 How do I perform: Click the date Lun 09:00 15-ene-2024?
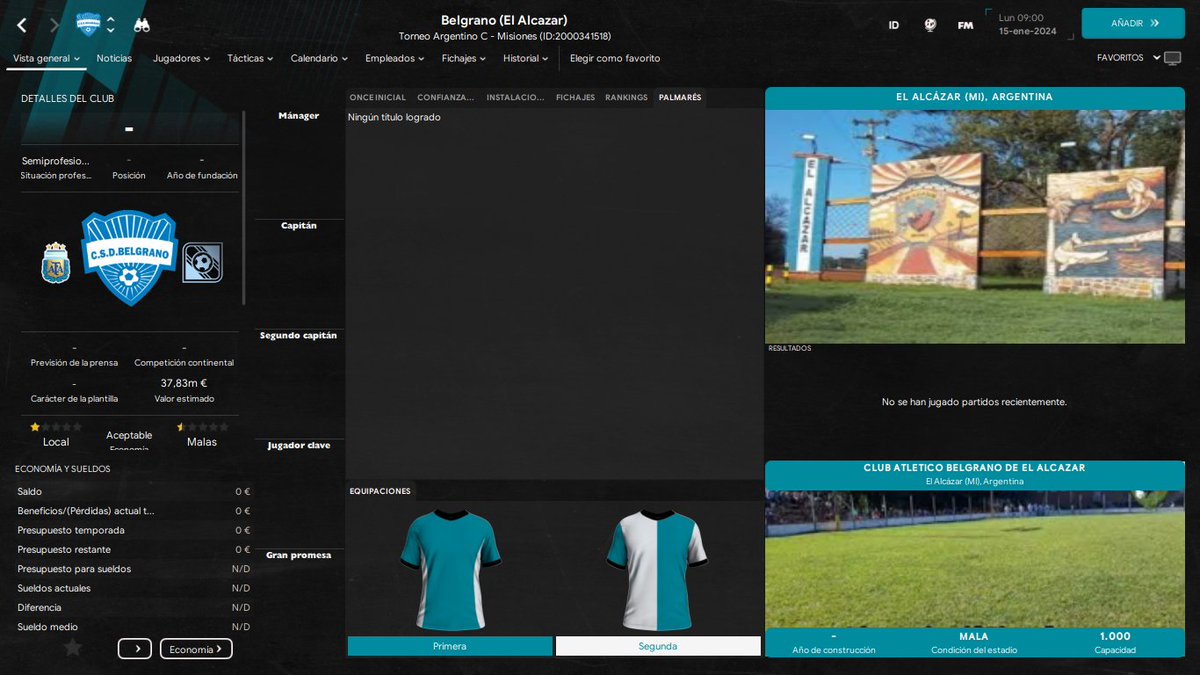coord(1027,24)
